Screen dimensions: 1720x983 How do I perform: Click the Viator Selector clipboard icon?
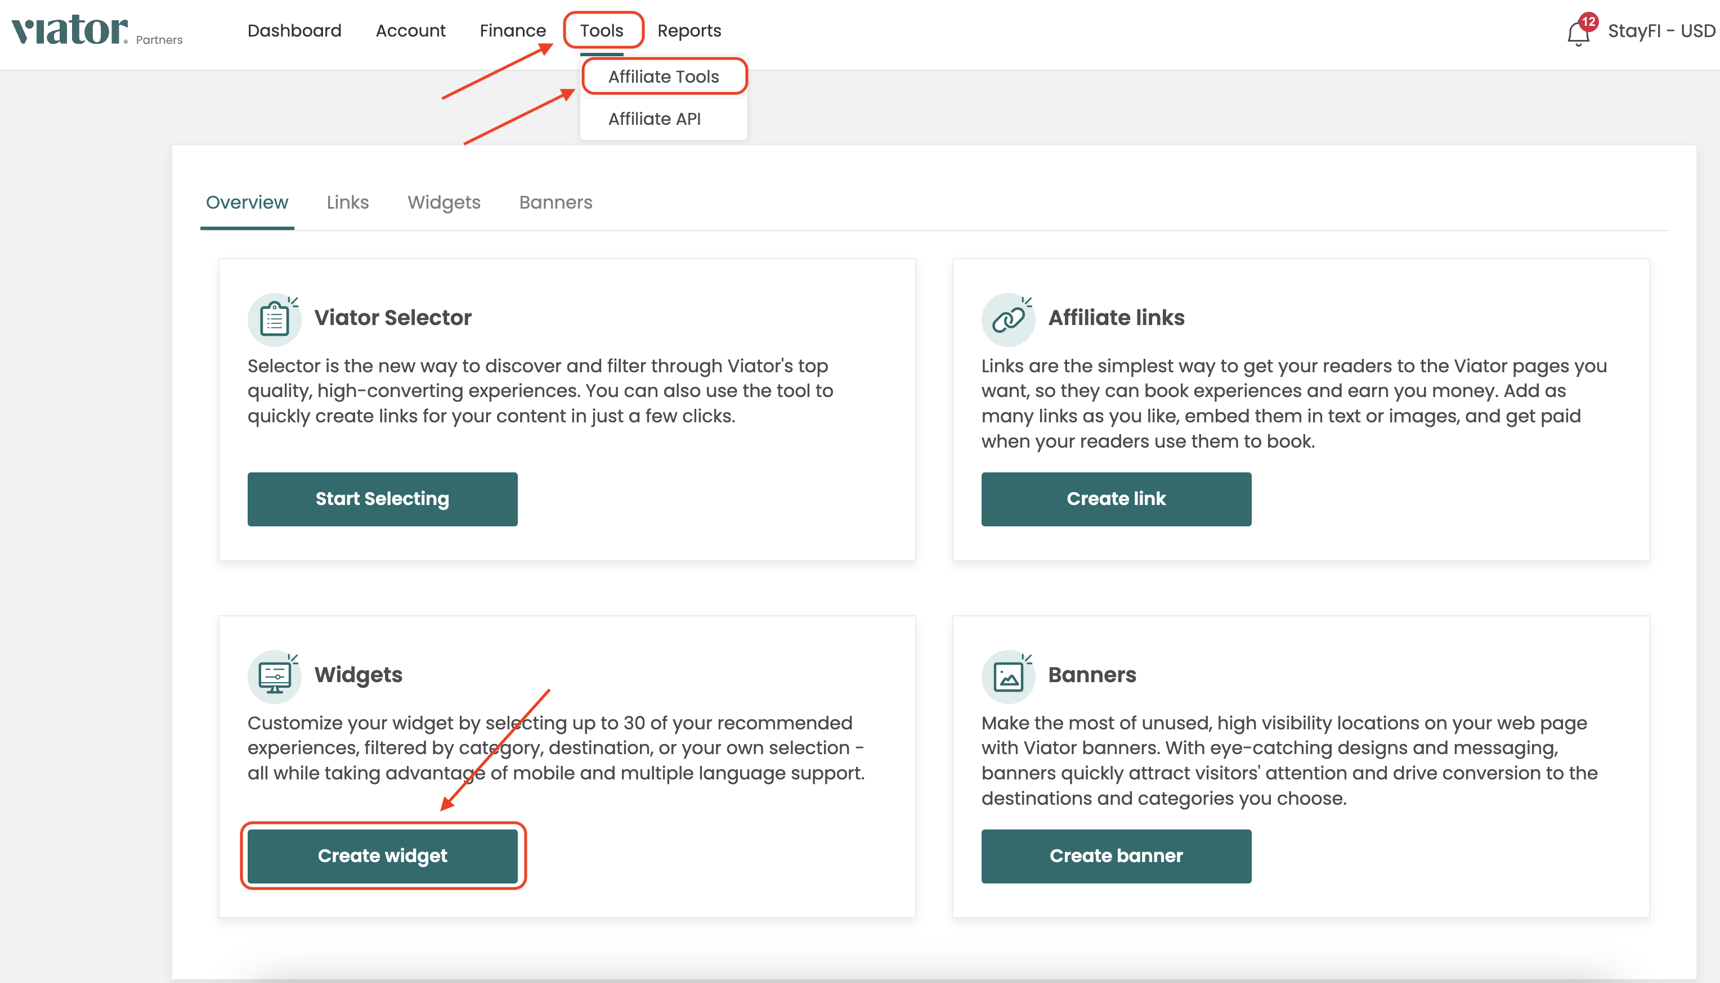tap(274, 318)
